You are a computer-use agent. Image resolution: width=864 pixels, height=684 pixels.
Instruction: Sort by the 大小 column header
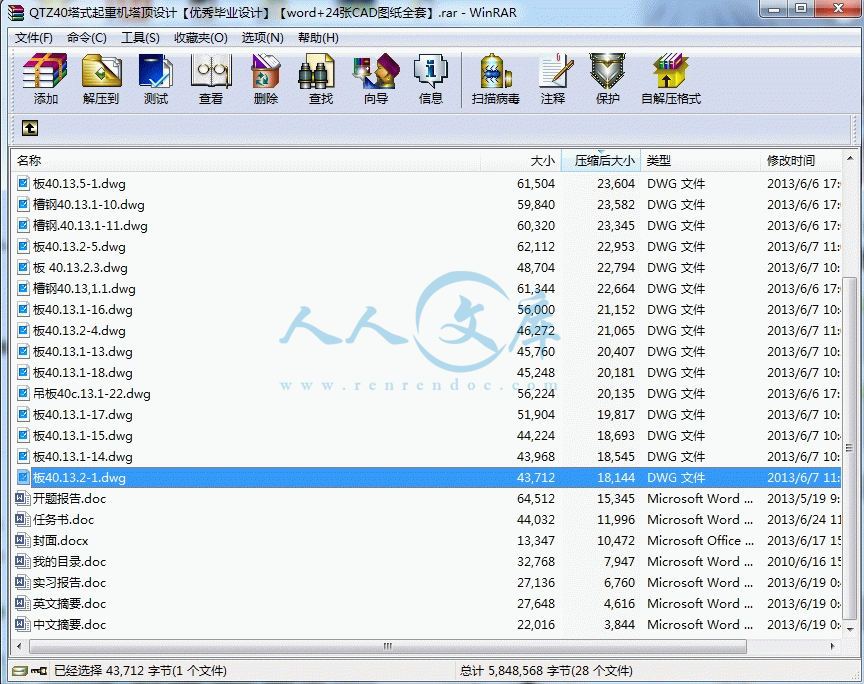click(x=520, y=160)
